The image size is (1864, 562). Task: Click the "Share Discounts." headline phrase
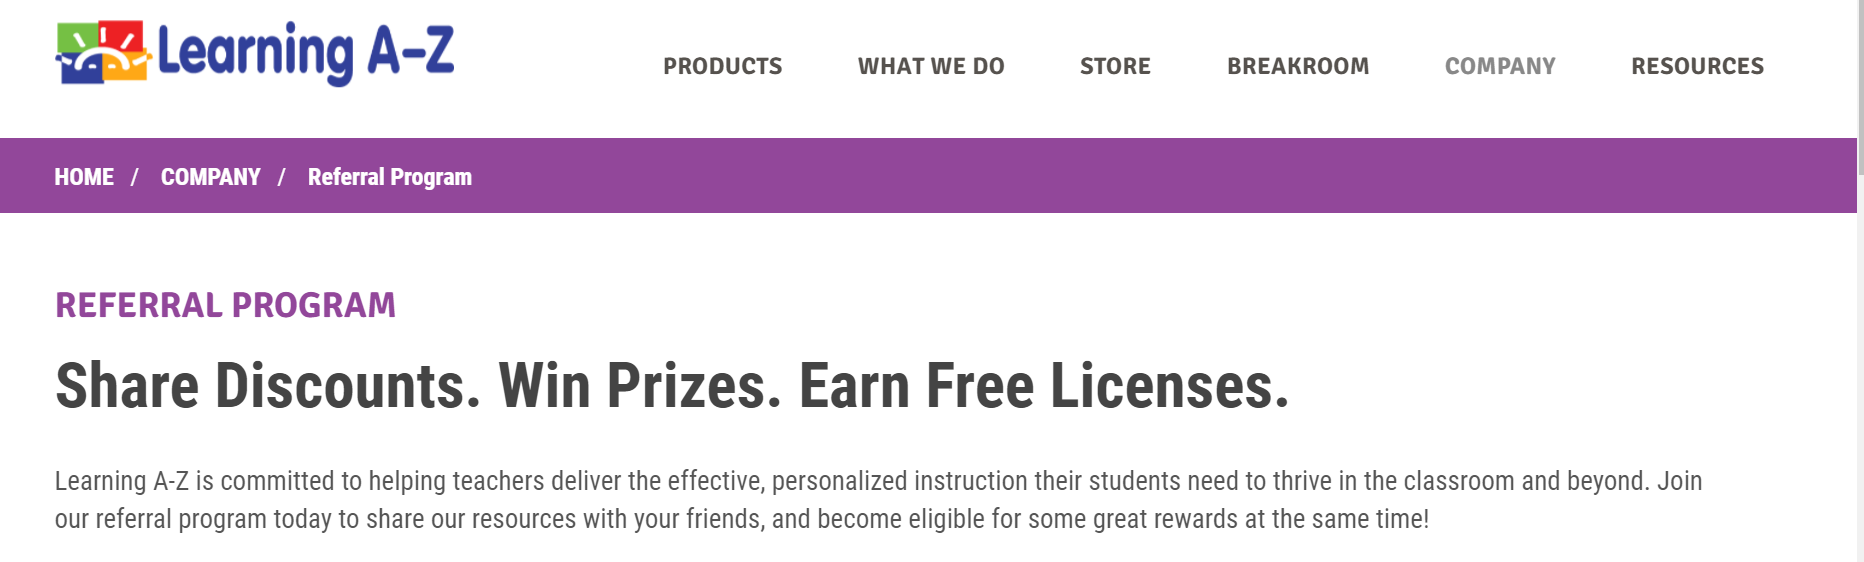267,387
